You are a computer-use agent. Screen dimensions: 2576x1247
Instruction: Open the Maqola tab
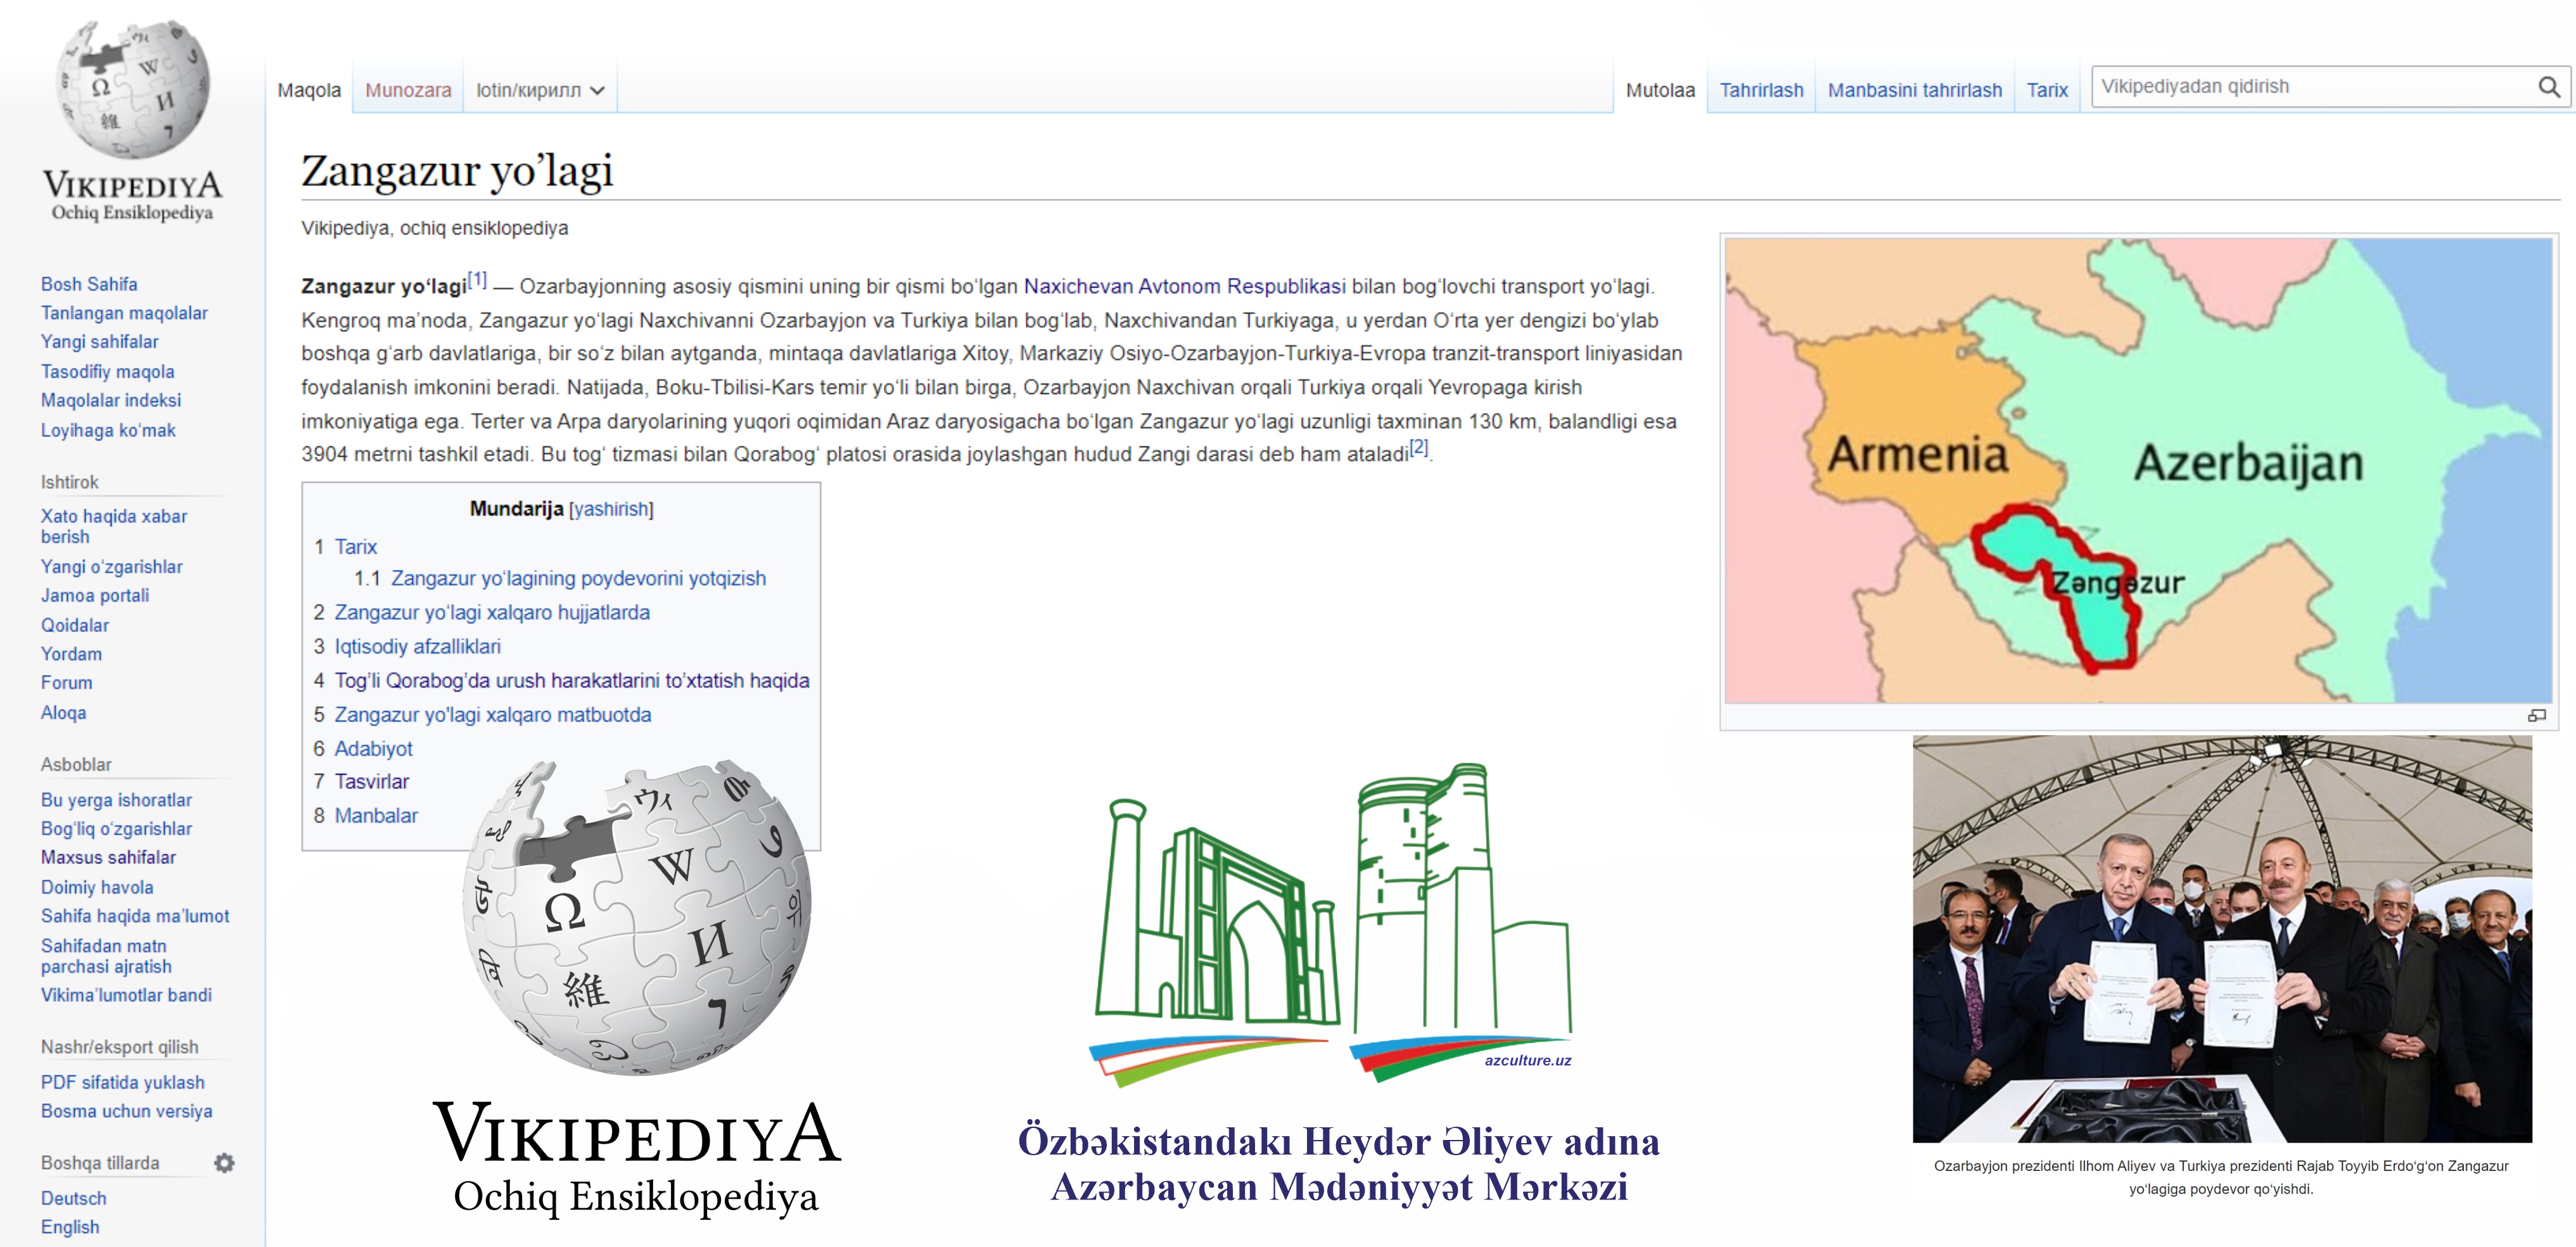pos(309,90)
